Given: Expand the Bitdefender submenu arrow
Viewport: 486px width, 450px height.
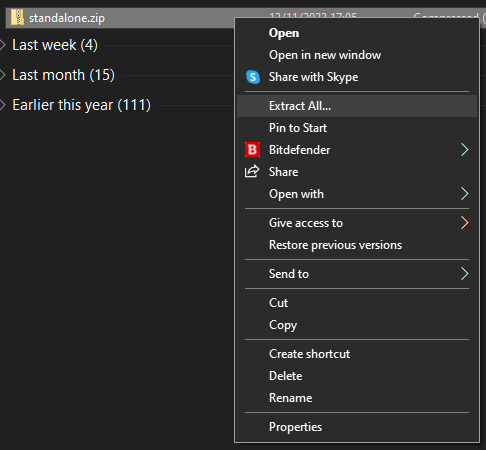Looking at the screenshot, I should click(465, 150).
